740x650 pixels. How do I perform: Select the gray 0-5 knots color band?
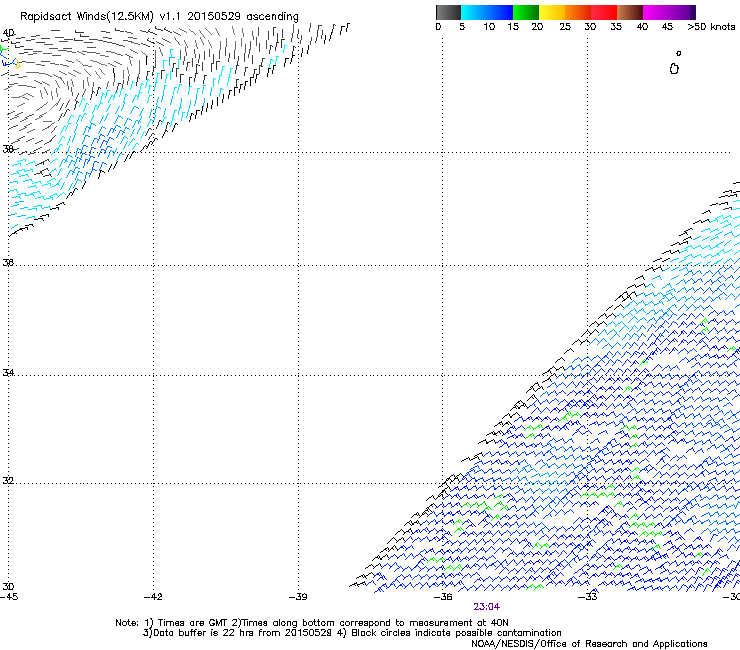(448, 12)
